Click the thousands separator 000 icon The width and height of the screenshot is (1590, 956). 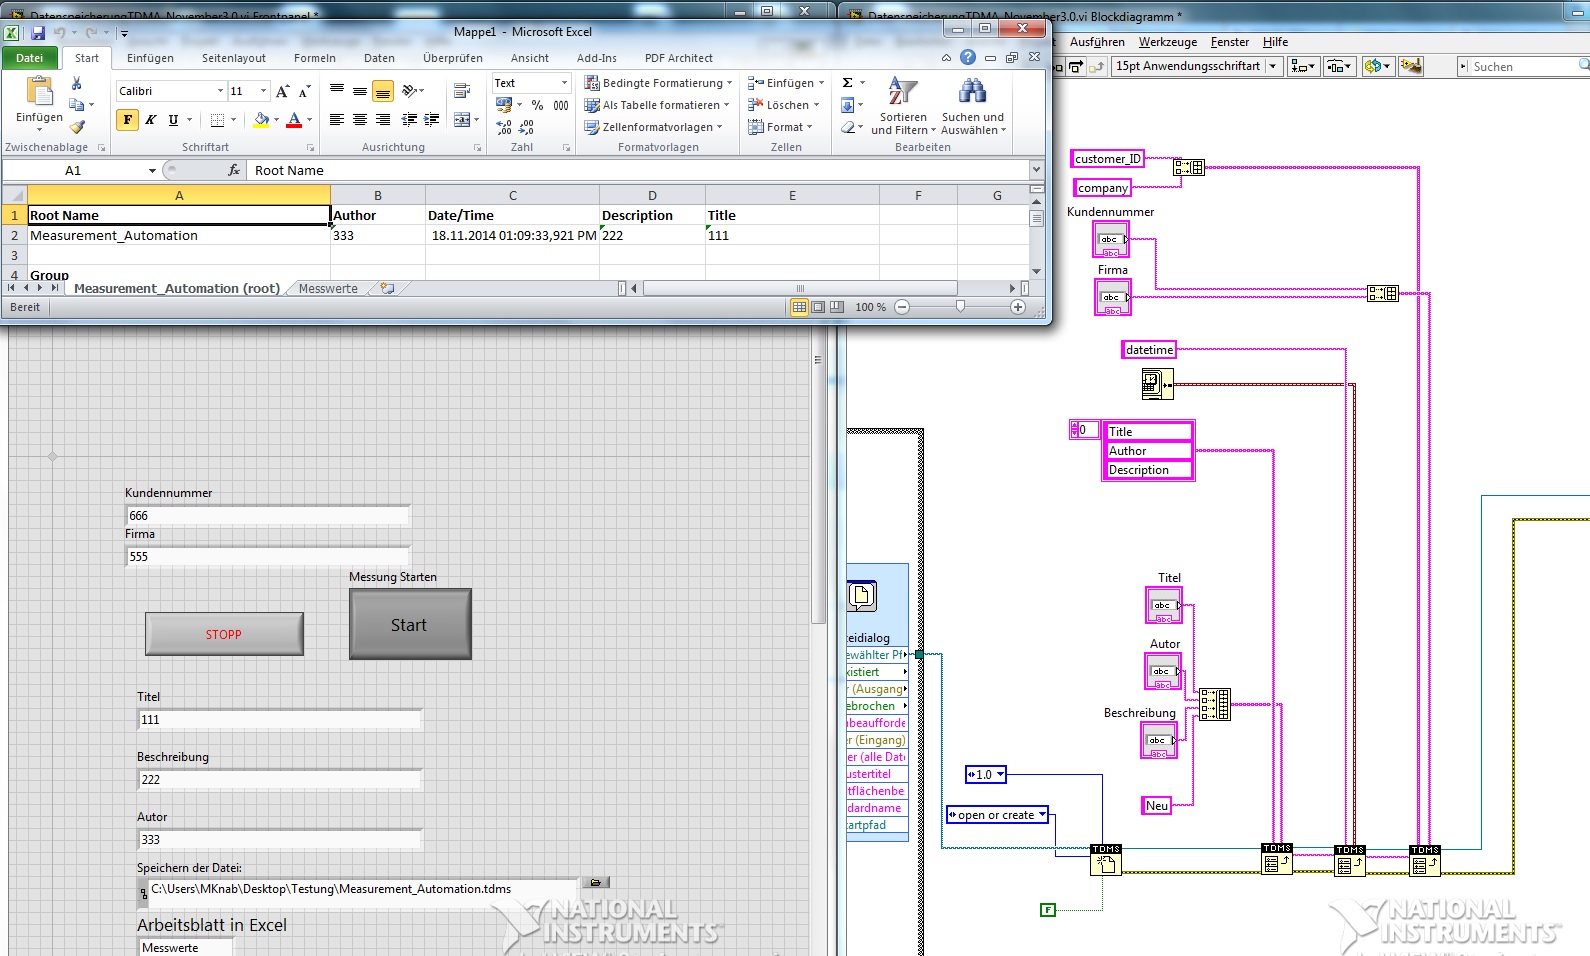561,105
